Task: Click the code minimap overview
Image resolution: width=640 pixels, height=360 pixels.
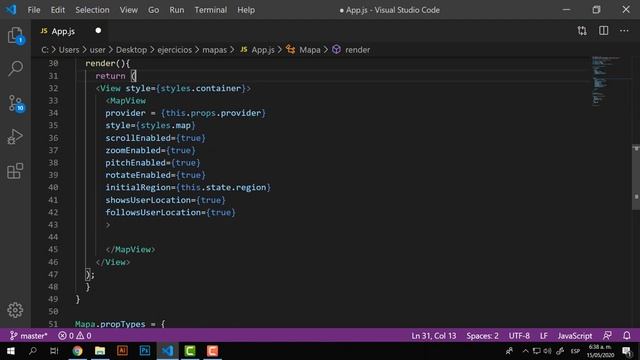Action: [x=606, y=82]
